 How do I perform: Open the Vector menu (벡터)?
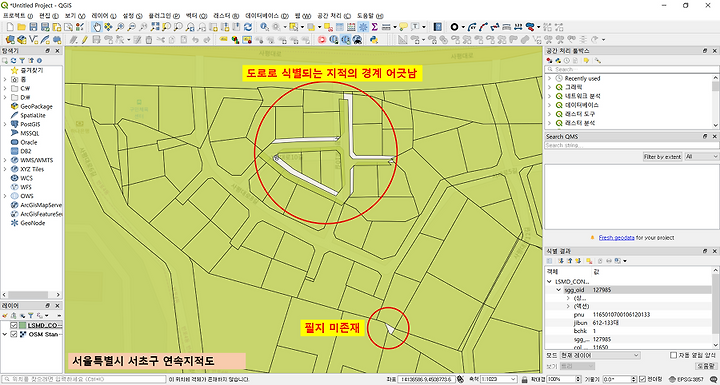pos(196,16)
